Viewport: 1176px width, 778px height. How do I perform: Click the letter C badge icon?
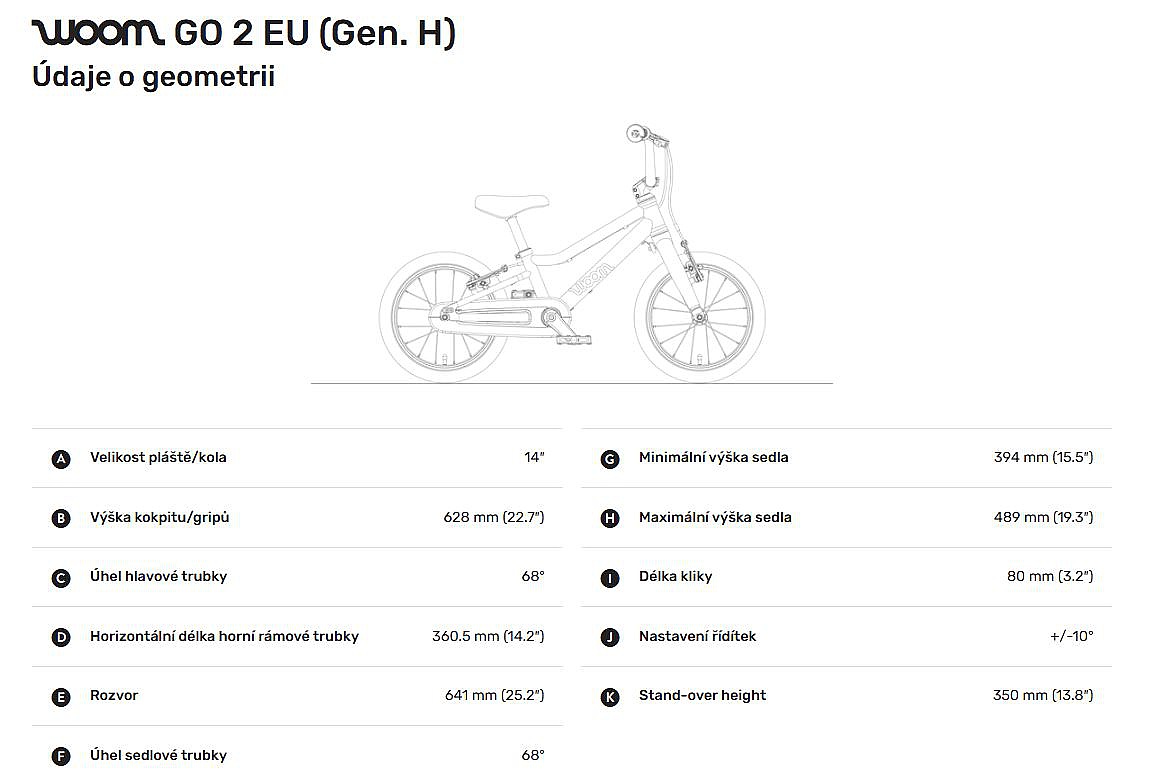tap(61, 578)
